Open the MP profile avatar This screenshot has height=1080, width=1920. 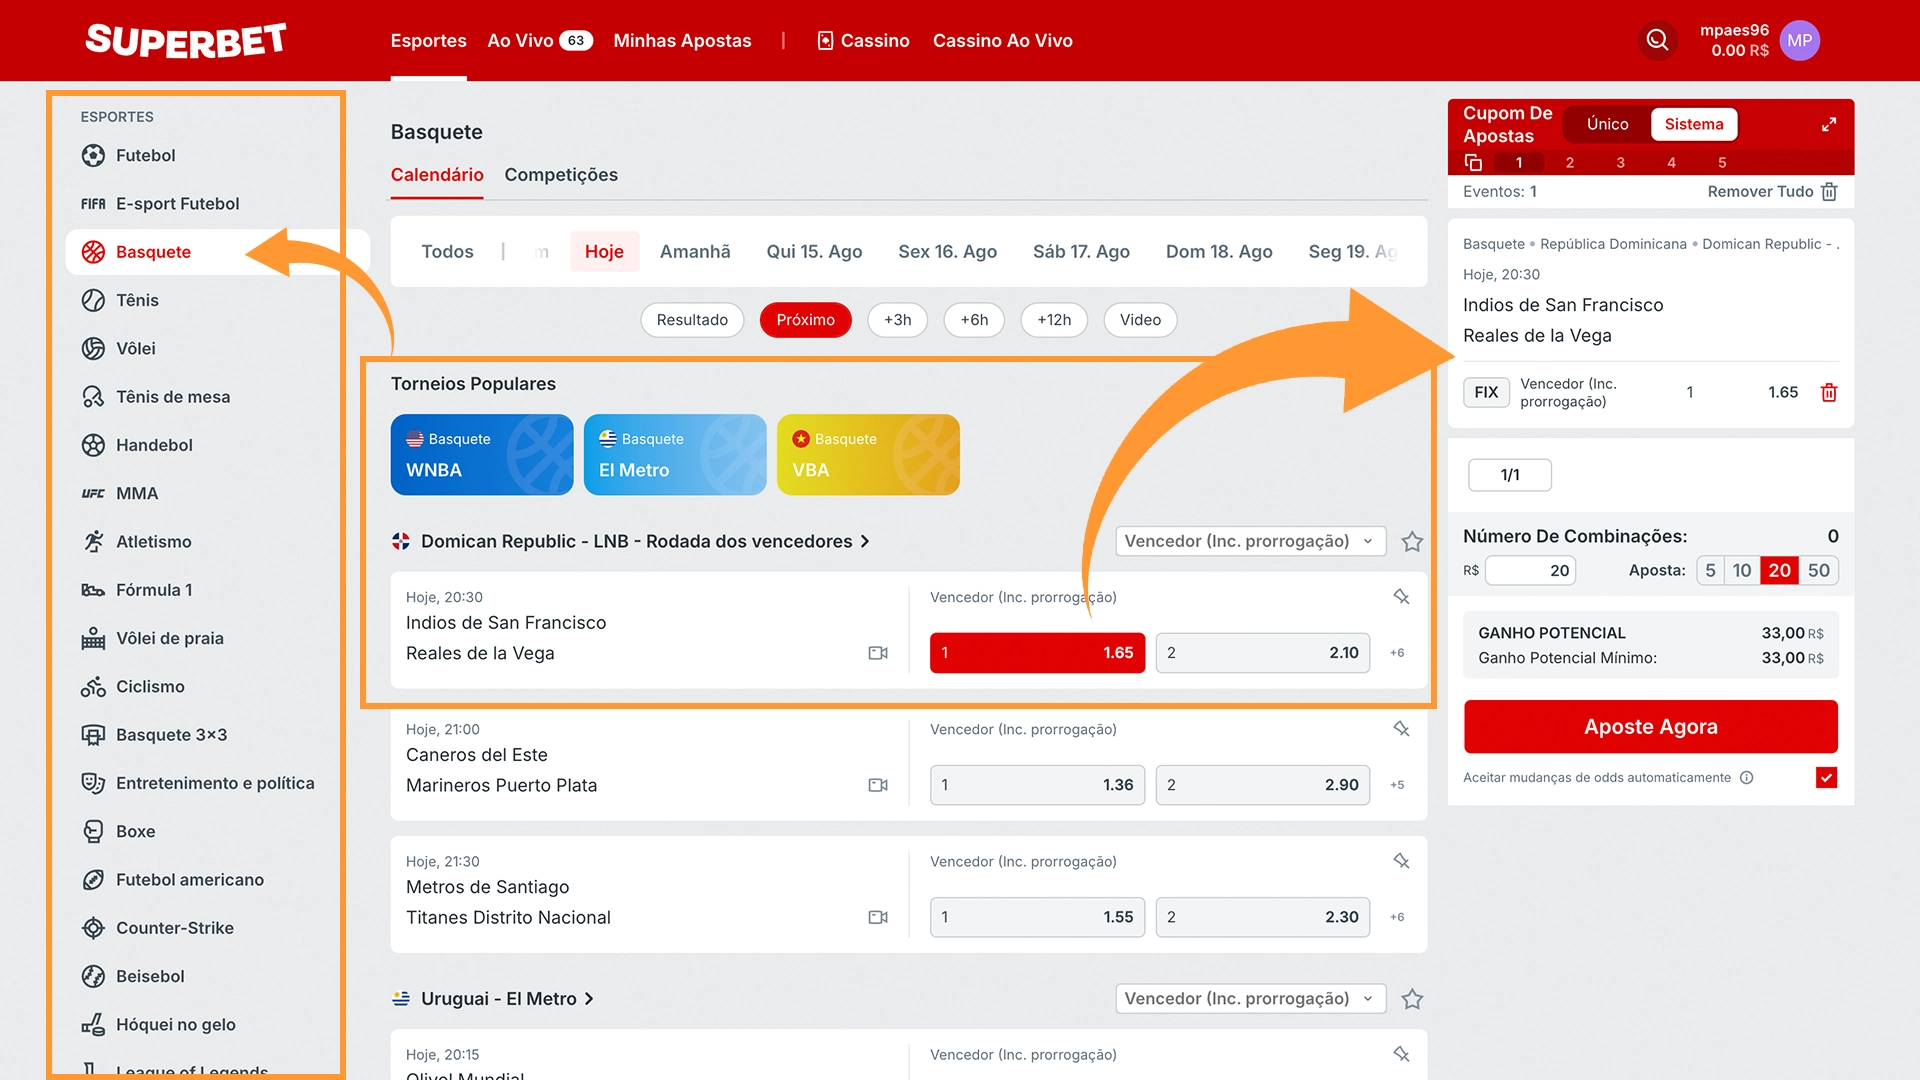click(1799, 40)
